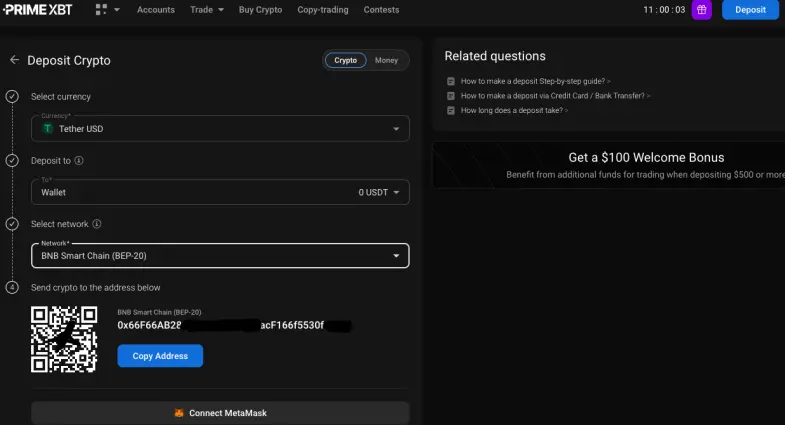
Task: Click the Copy Address button
Action: [160, 356]
